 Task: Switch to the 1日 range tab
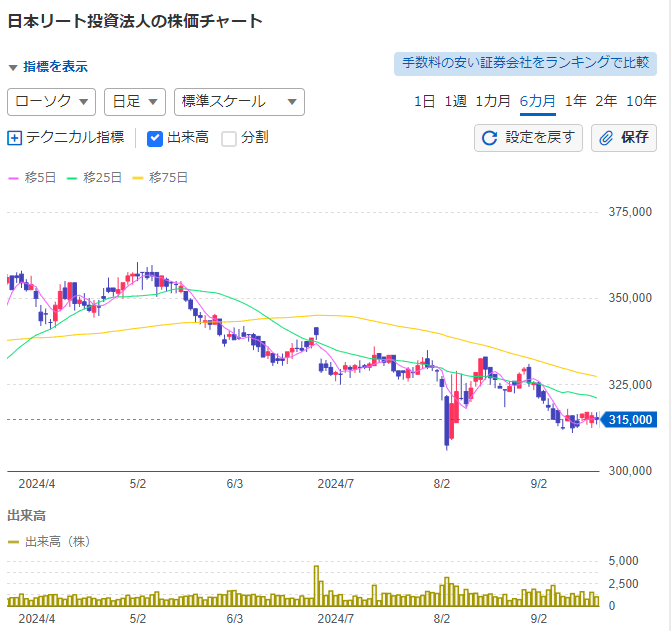(424, 101)
